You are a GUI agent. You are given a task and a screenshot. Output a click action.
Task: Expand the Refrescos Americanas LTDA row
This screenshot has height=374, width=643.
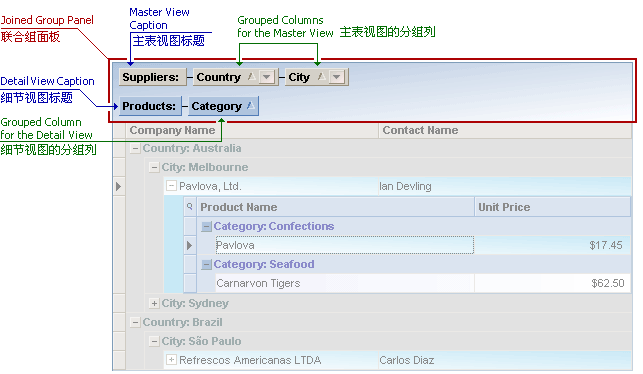click(171, 360)
